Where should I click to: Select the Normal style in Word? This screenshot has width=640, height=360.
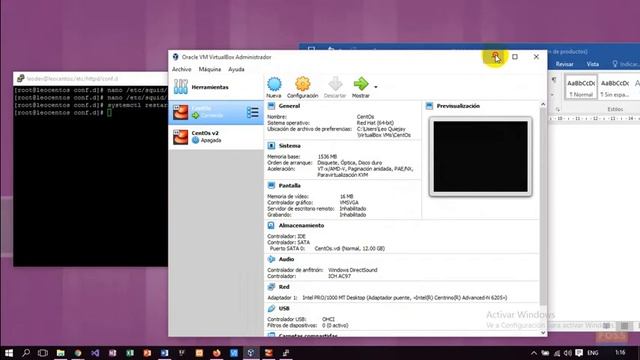581,87
